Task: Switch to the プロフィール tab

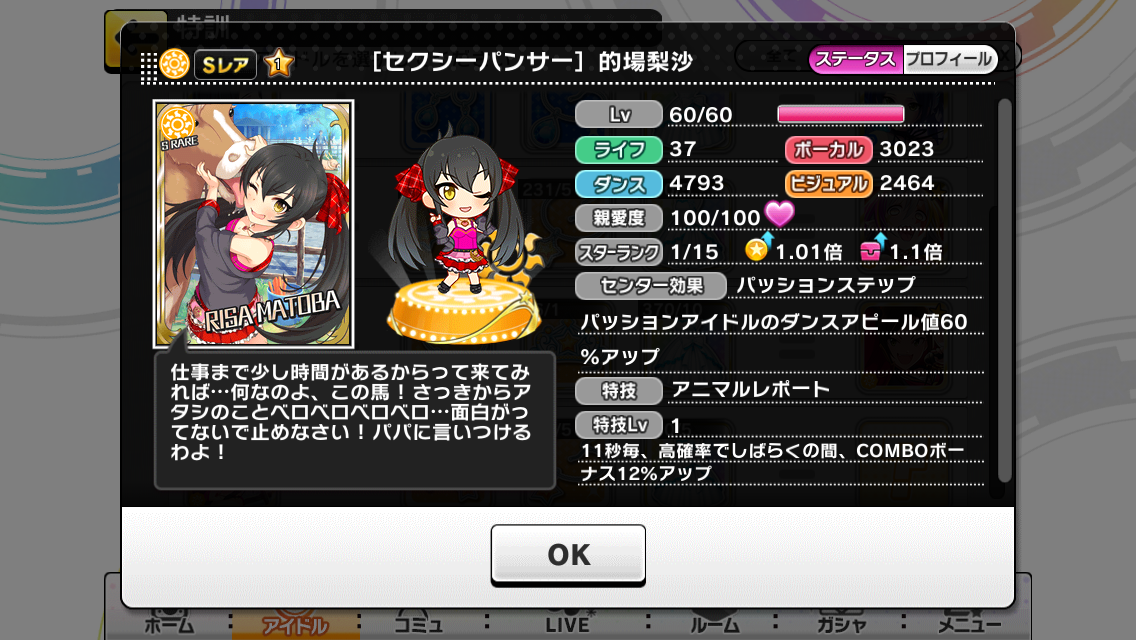Action: coord(950,59)
